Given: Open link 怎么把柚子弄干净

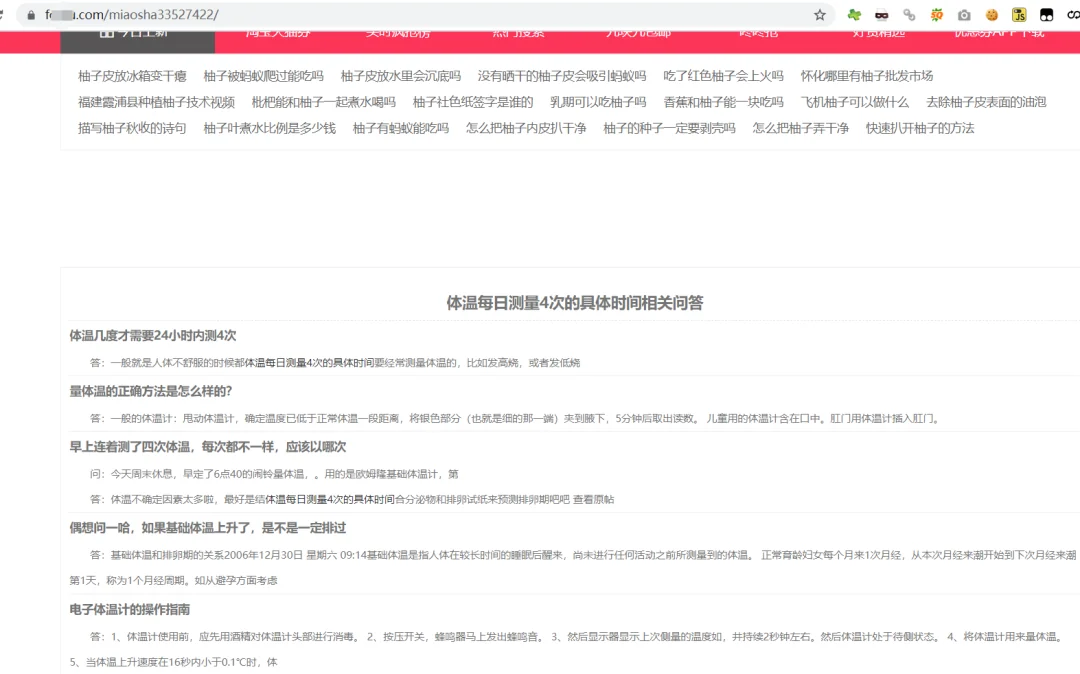Looking at the screenshot, I should pos(800,128).
